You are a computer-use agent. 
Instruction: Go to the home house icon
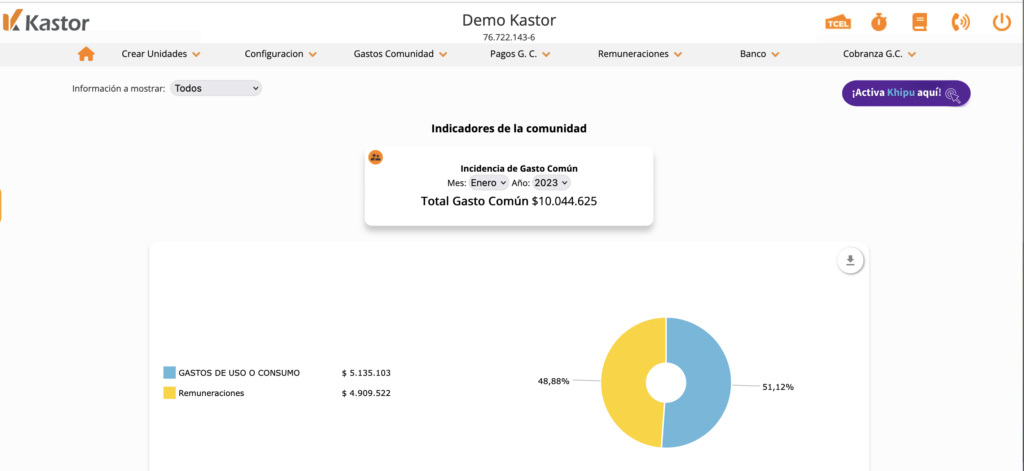pyautogui.click(x=86, y=54)
